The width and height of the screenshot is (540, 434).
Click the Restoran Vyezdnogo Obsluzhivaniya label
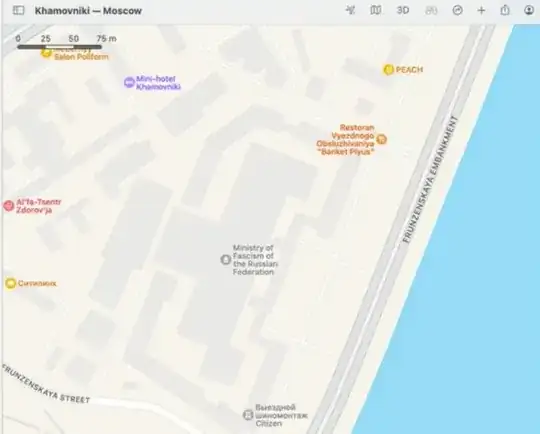tap(346, 140)
